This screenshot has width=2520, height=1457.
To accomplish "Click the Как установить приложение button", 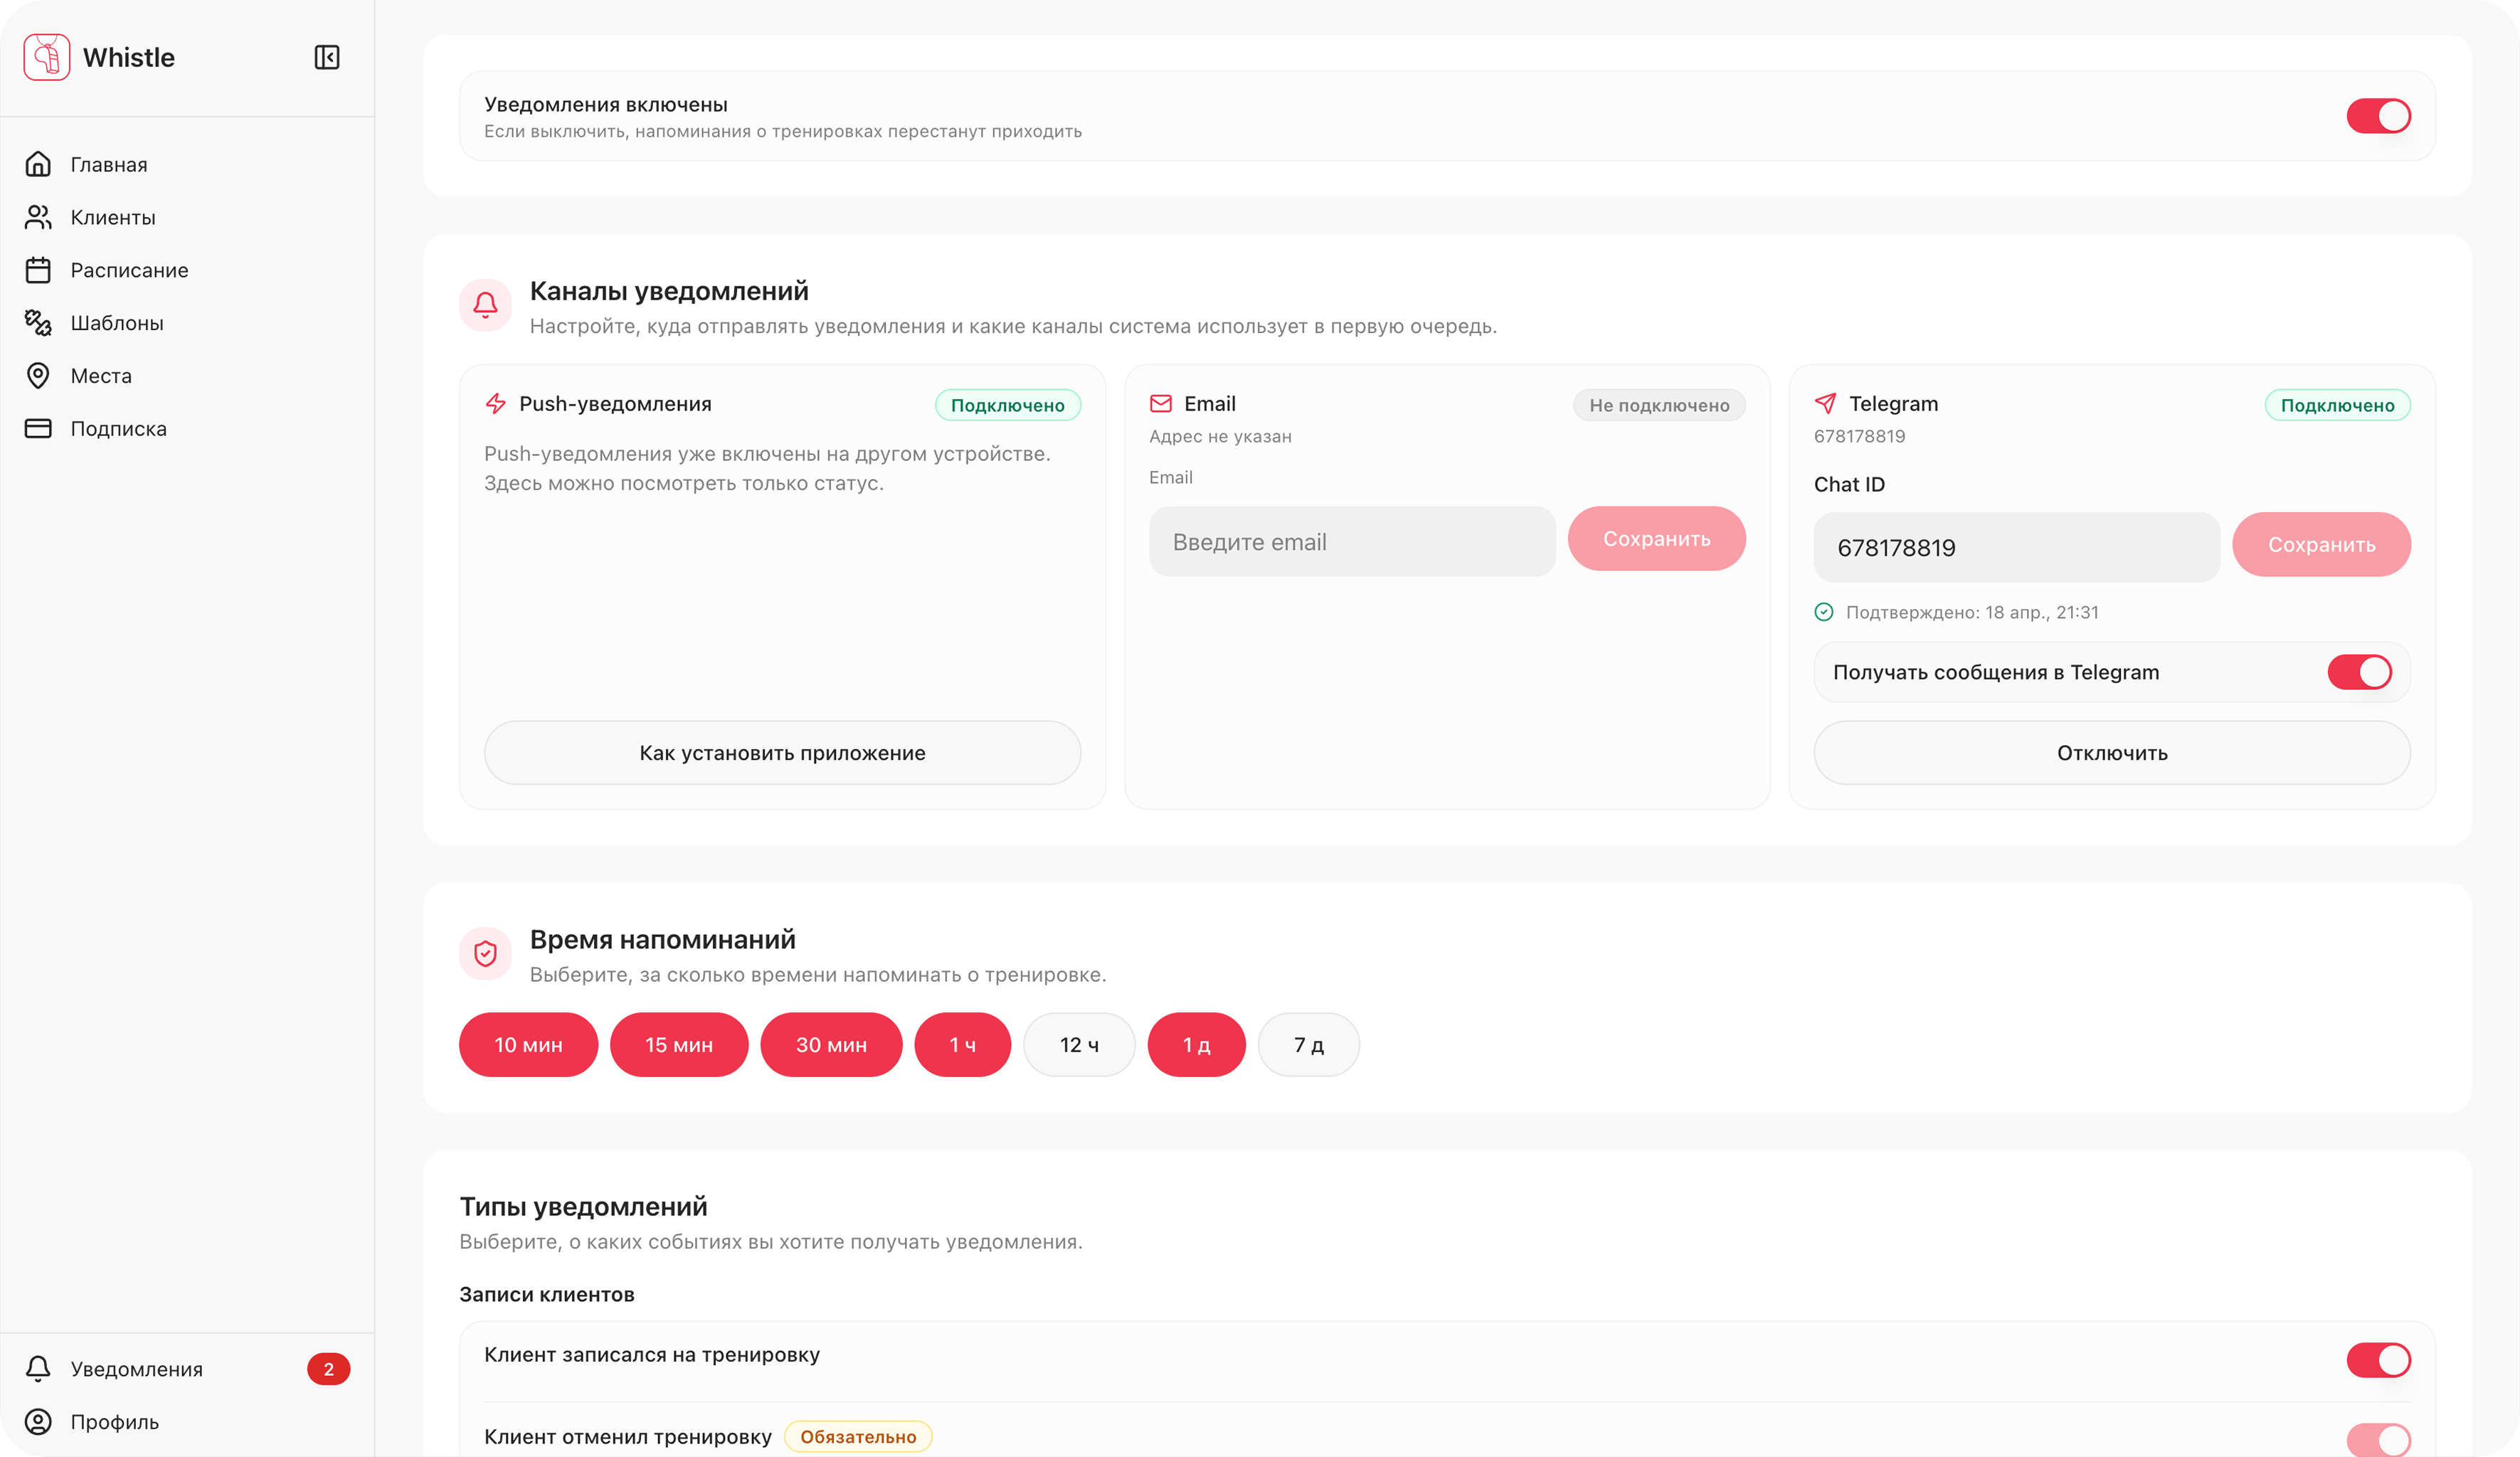I will click(782, 752).
